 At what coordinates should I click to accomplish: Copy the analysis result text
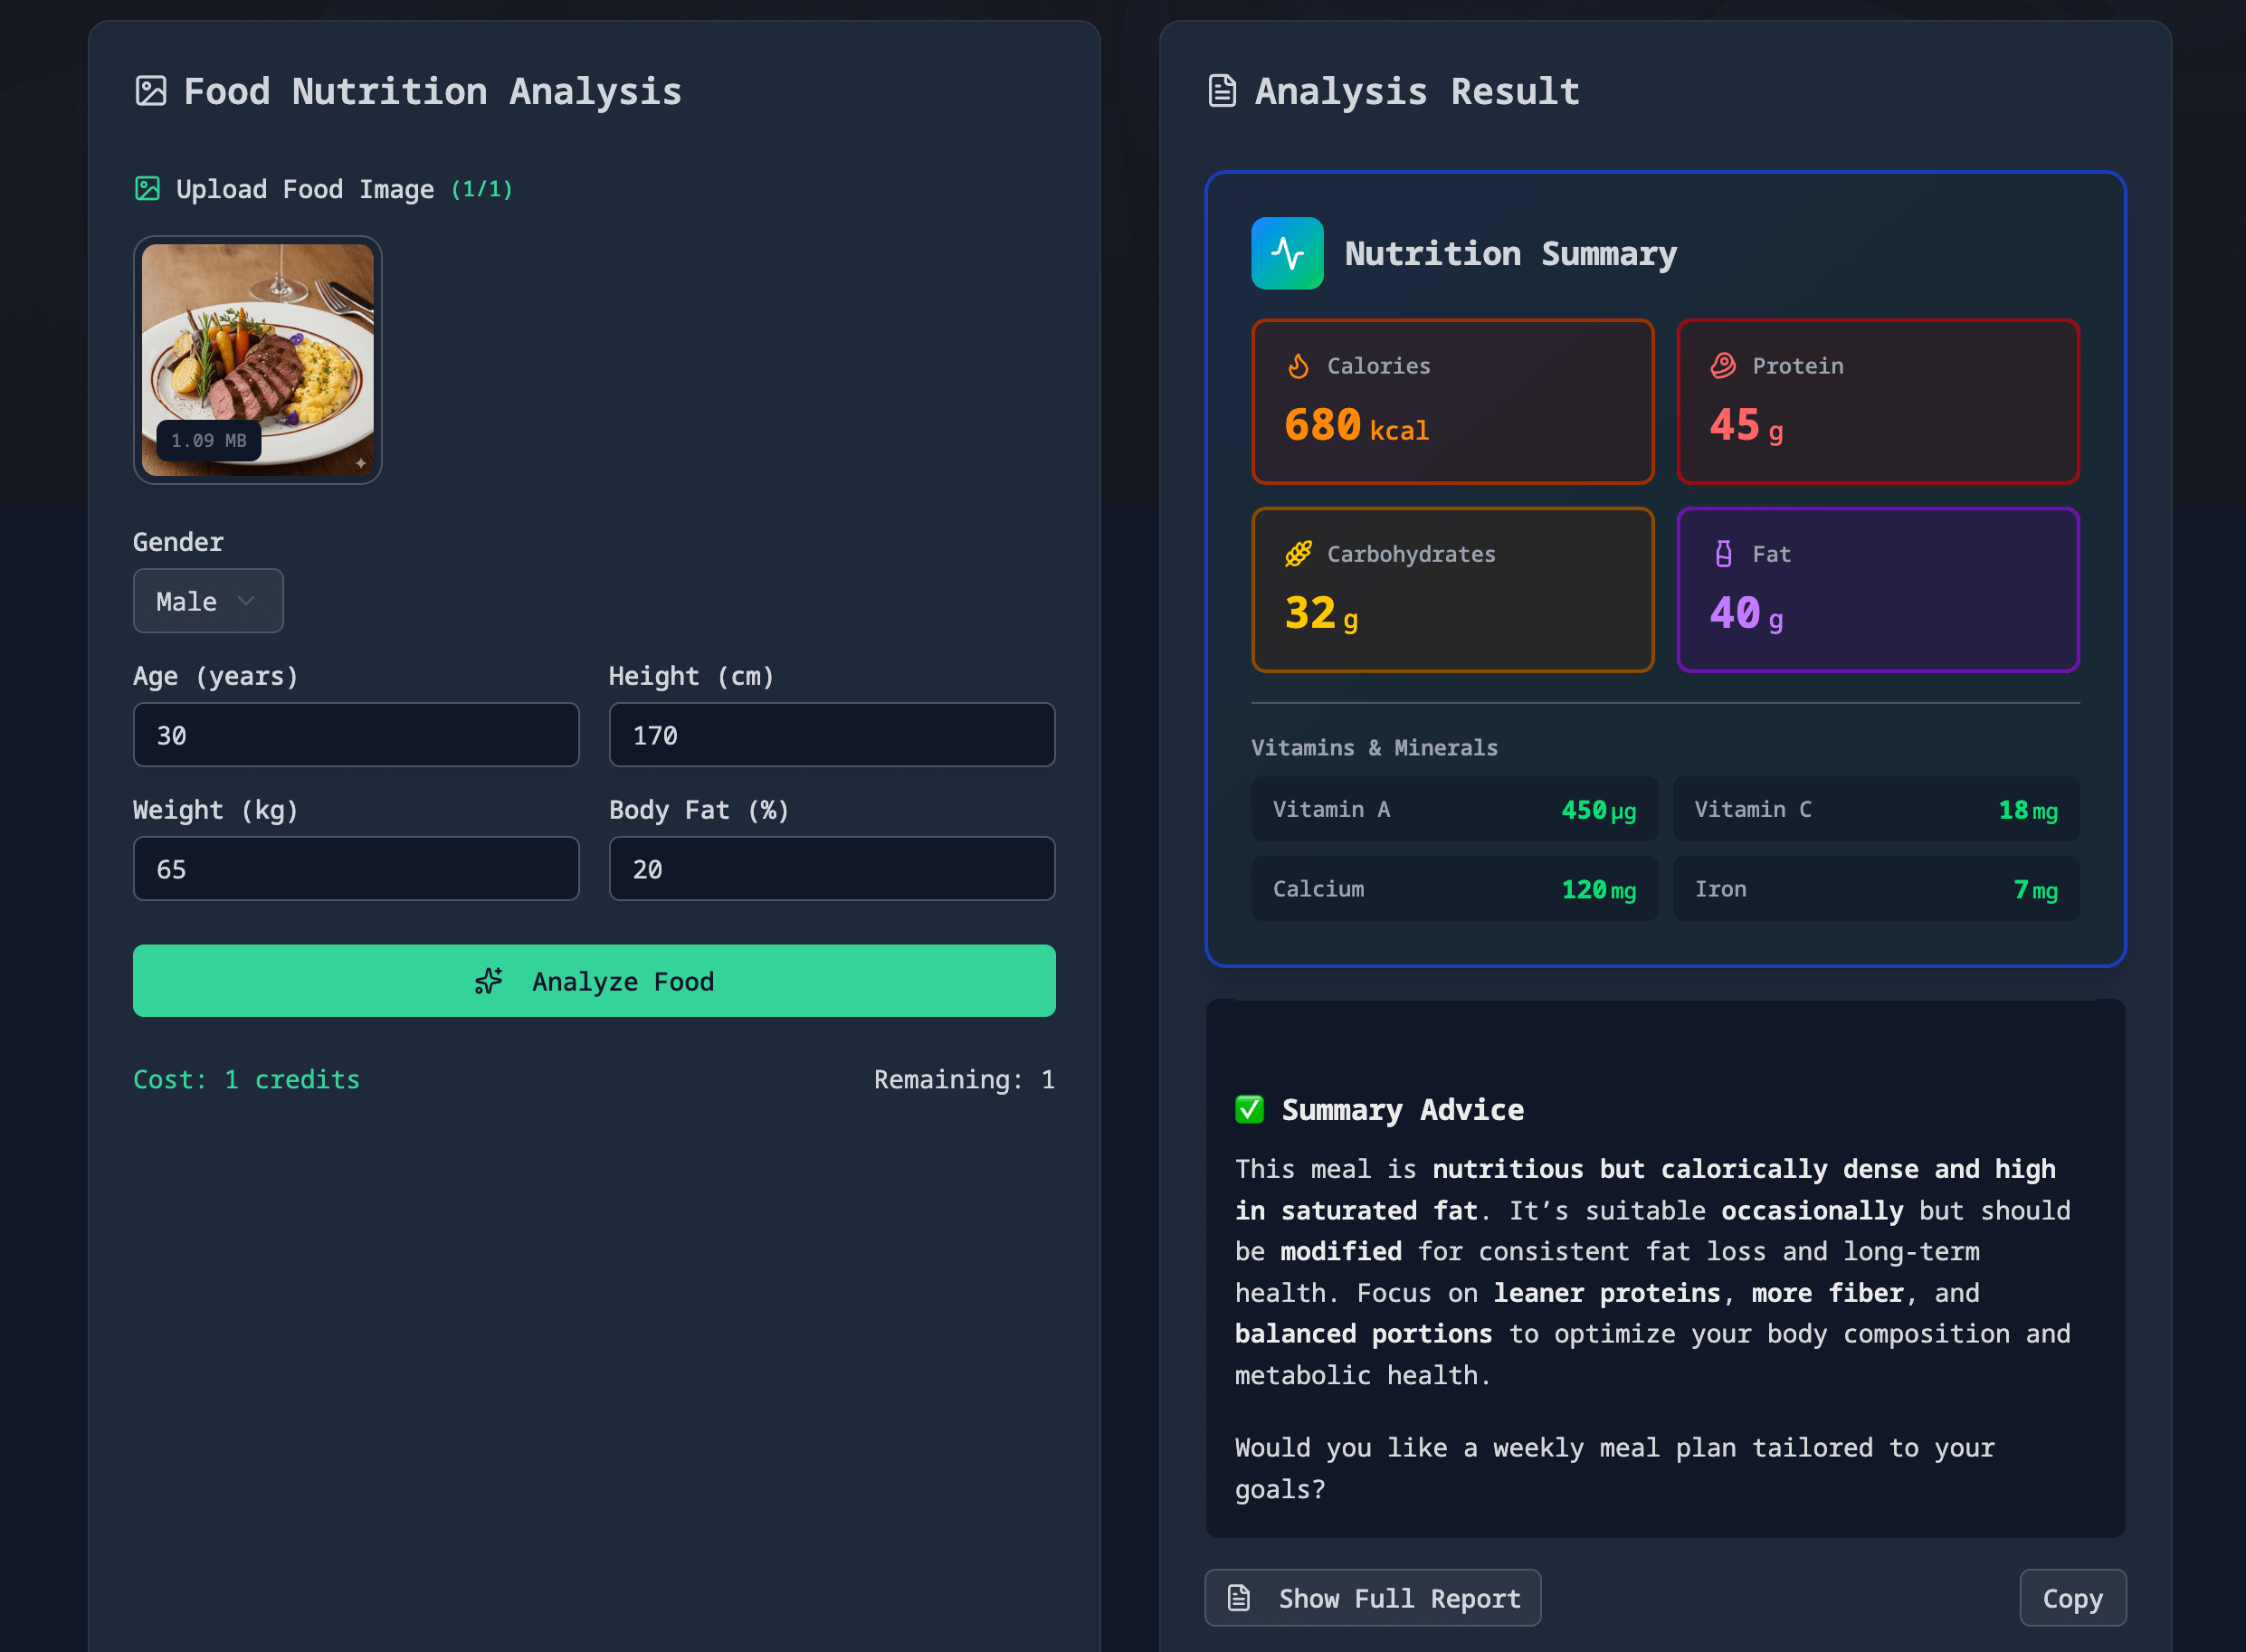click(x=2072, y=1598)
